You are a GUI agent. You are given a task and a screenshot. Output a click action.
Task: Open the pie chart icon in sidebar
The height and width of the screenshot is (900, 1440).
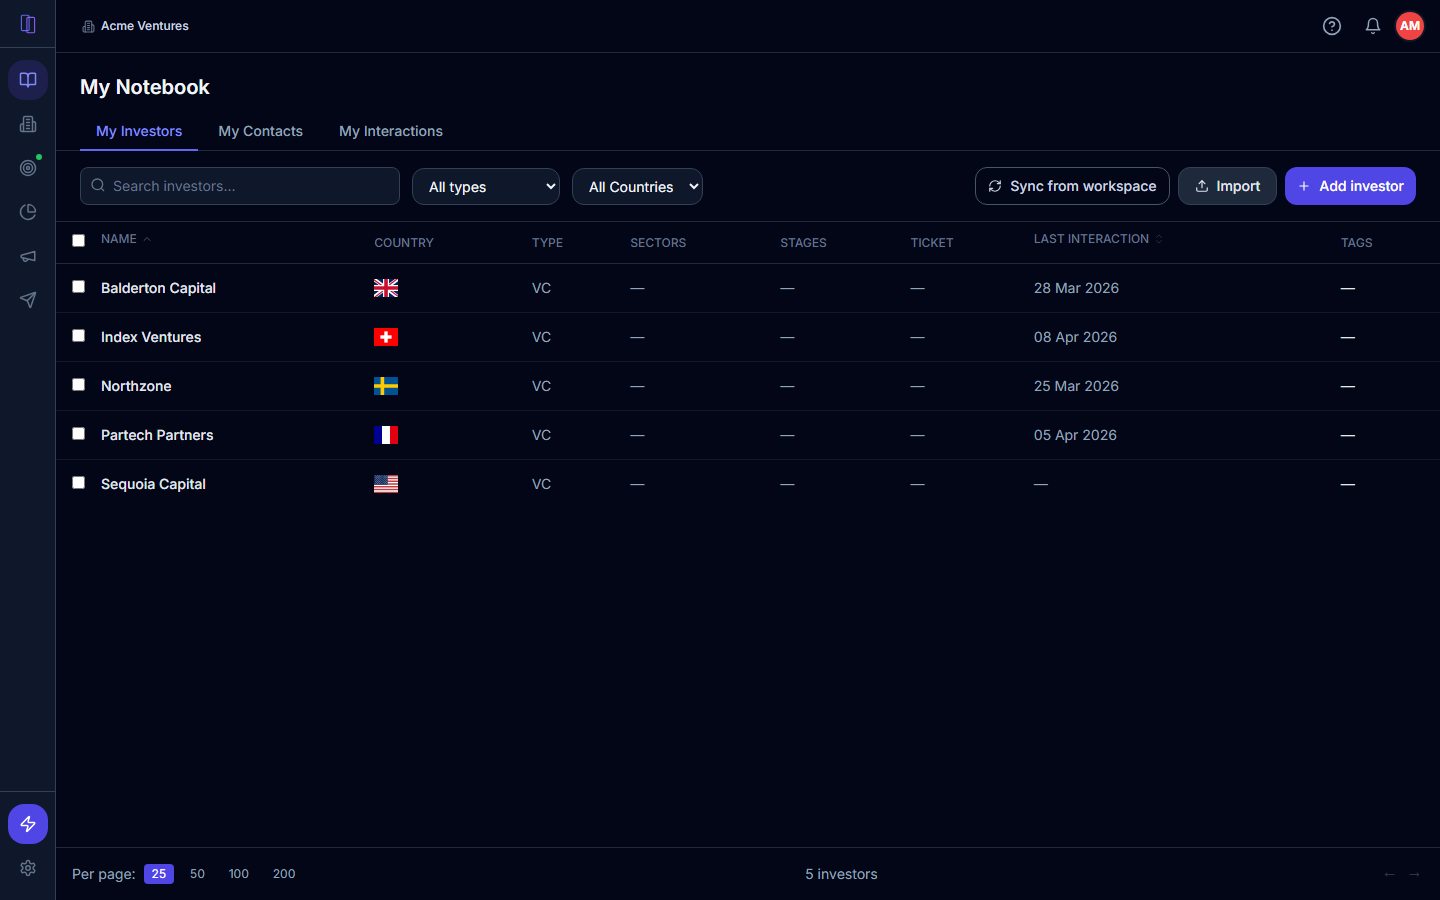tap(28, 212)
